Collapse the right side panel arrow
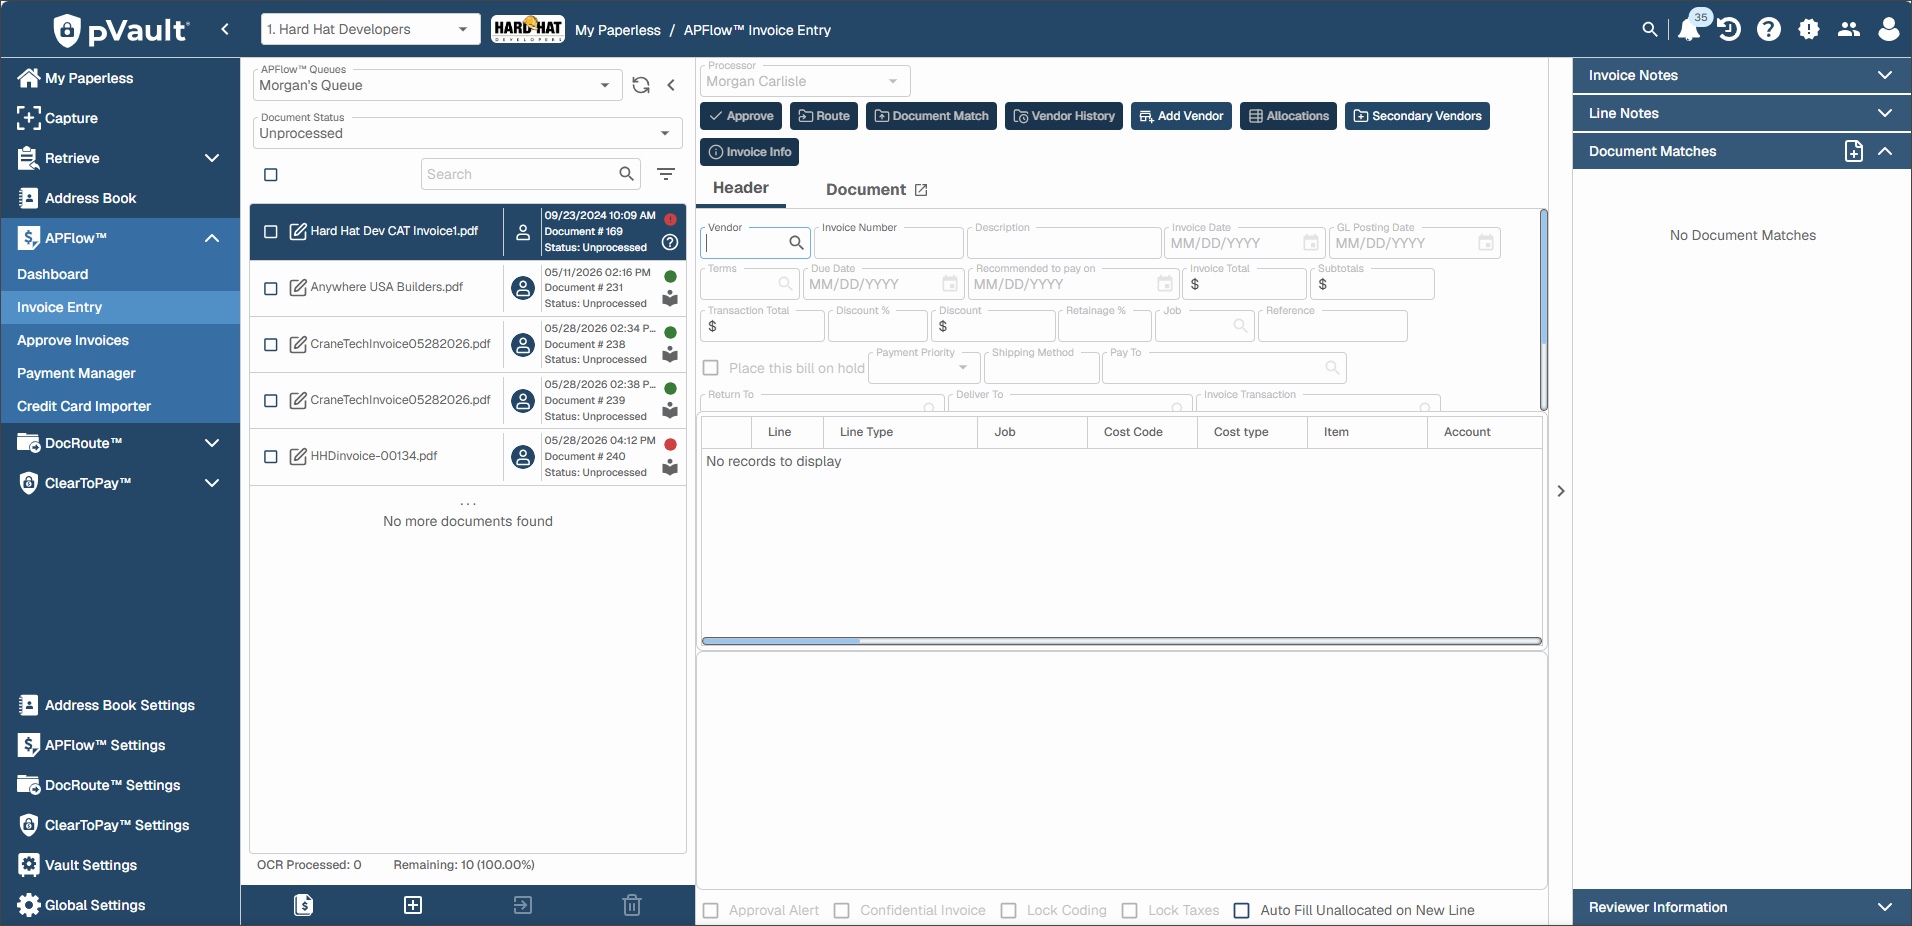This screenshot has height=926, width=1912. pos(1560,491)
